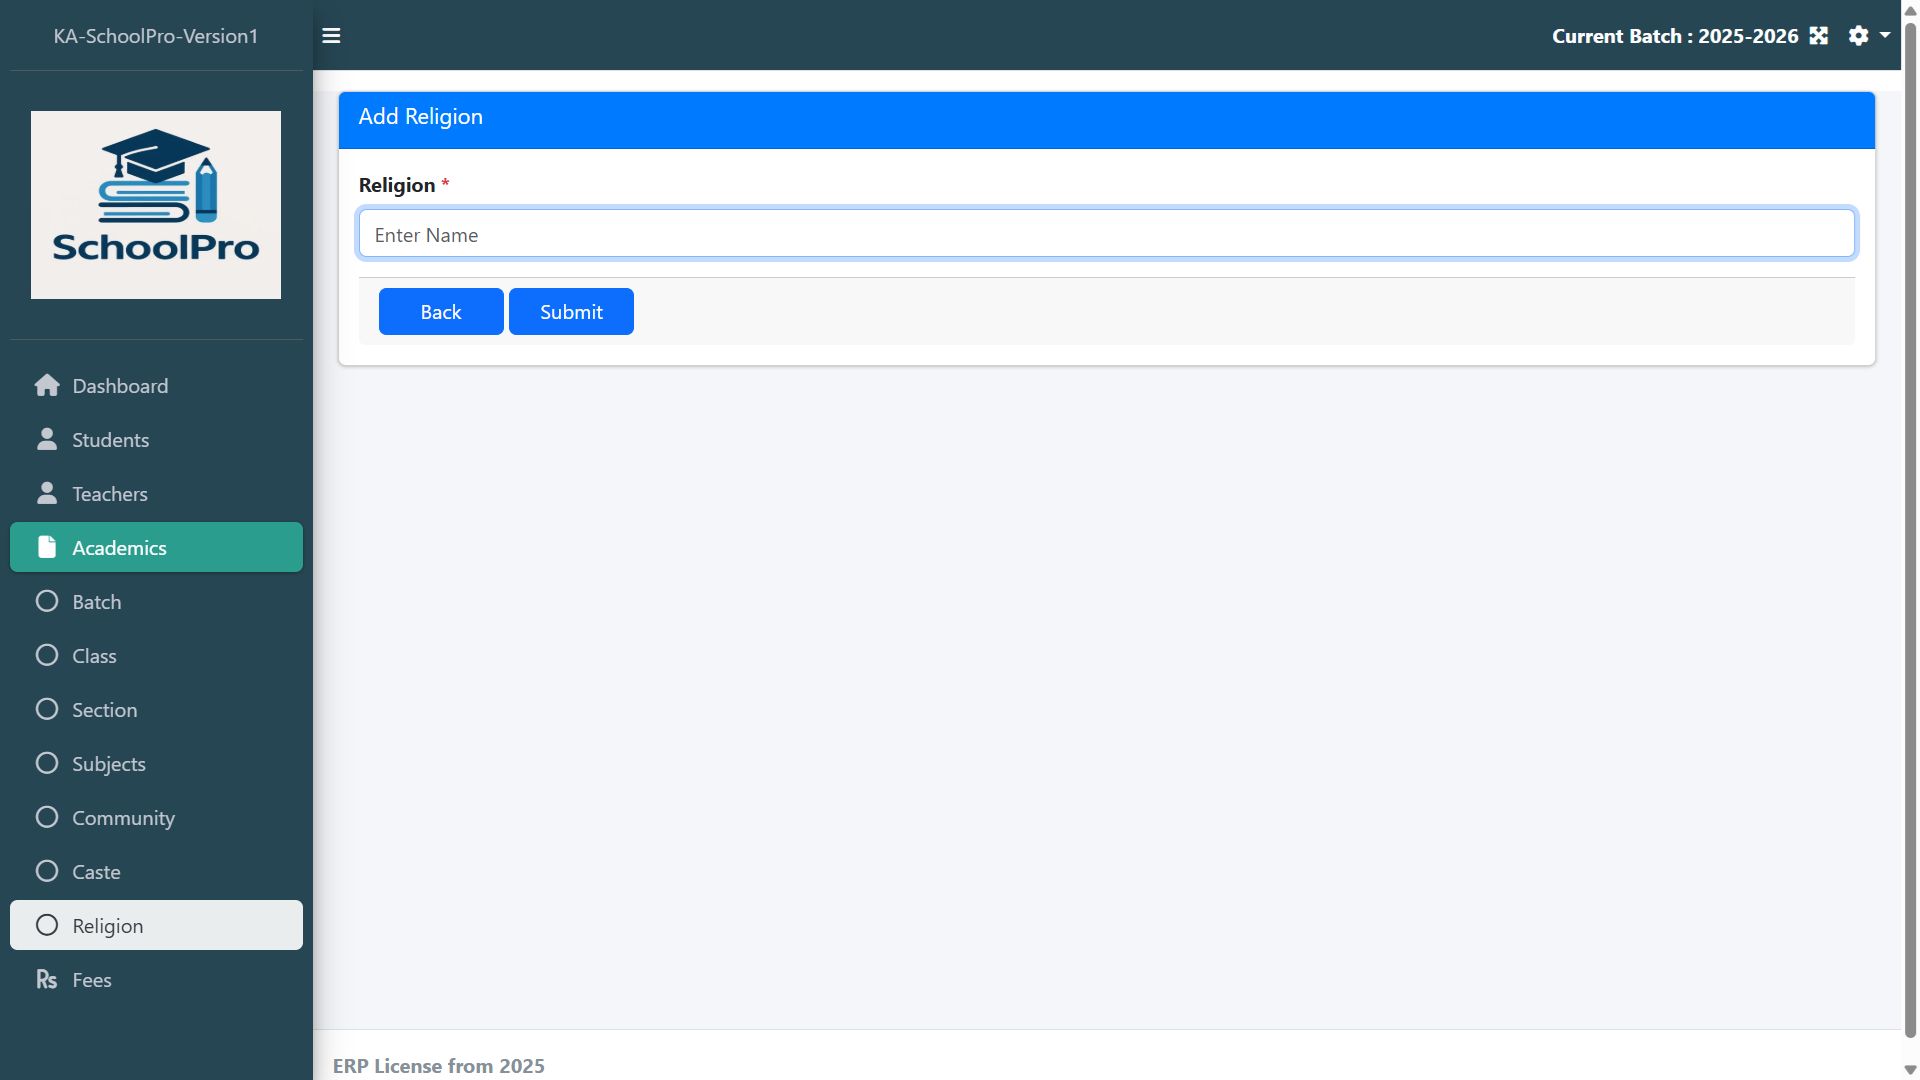
Task: Click the Dashboard home icon
Action: pos(47,386)
